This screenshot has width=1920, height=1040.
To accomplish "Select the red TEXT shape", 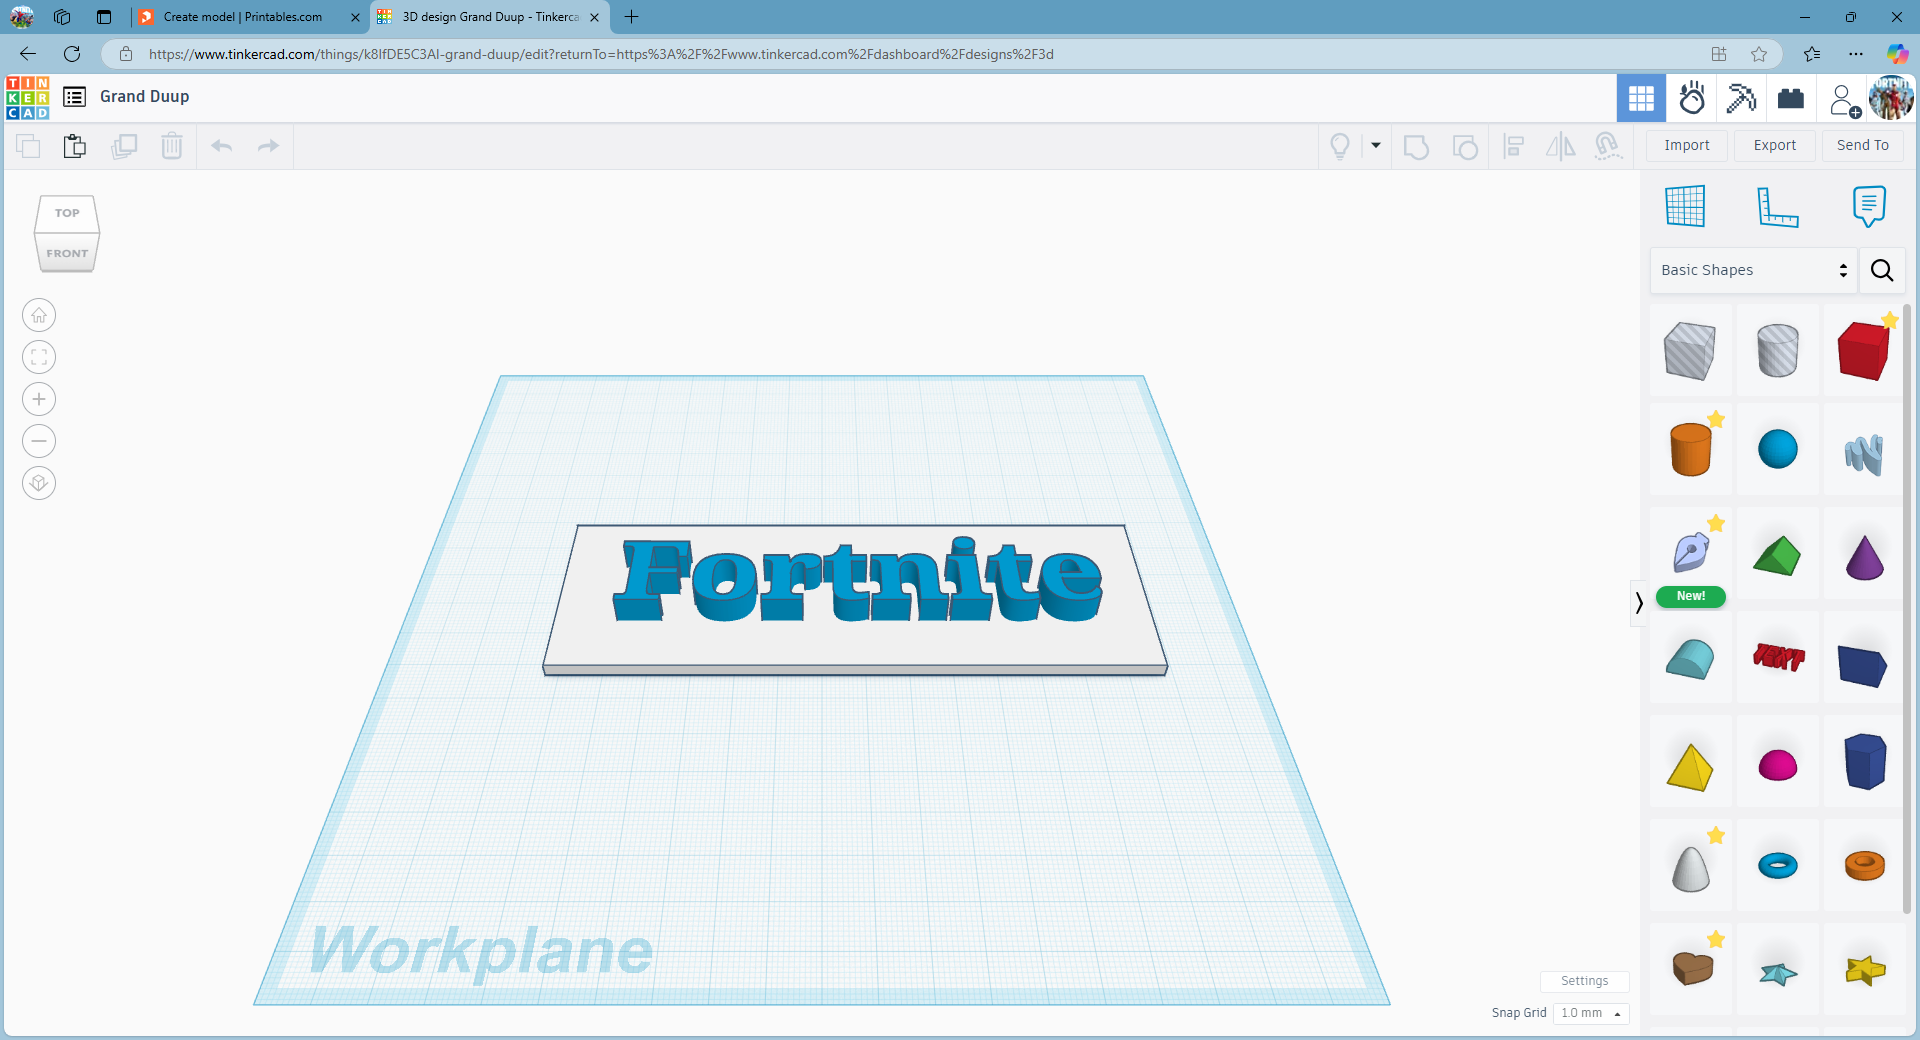I will [1778, 657].
